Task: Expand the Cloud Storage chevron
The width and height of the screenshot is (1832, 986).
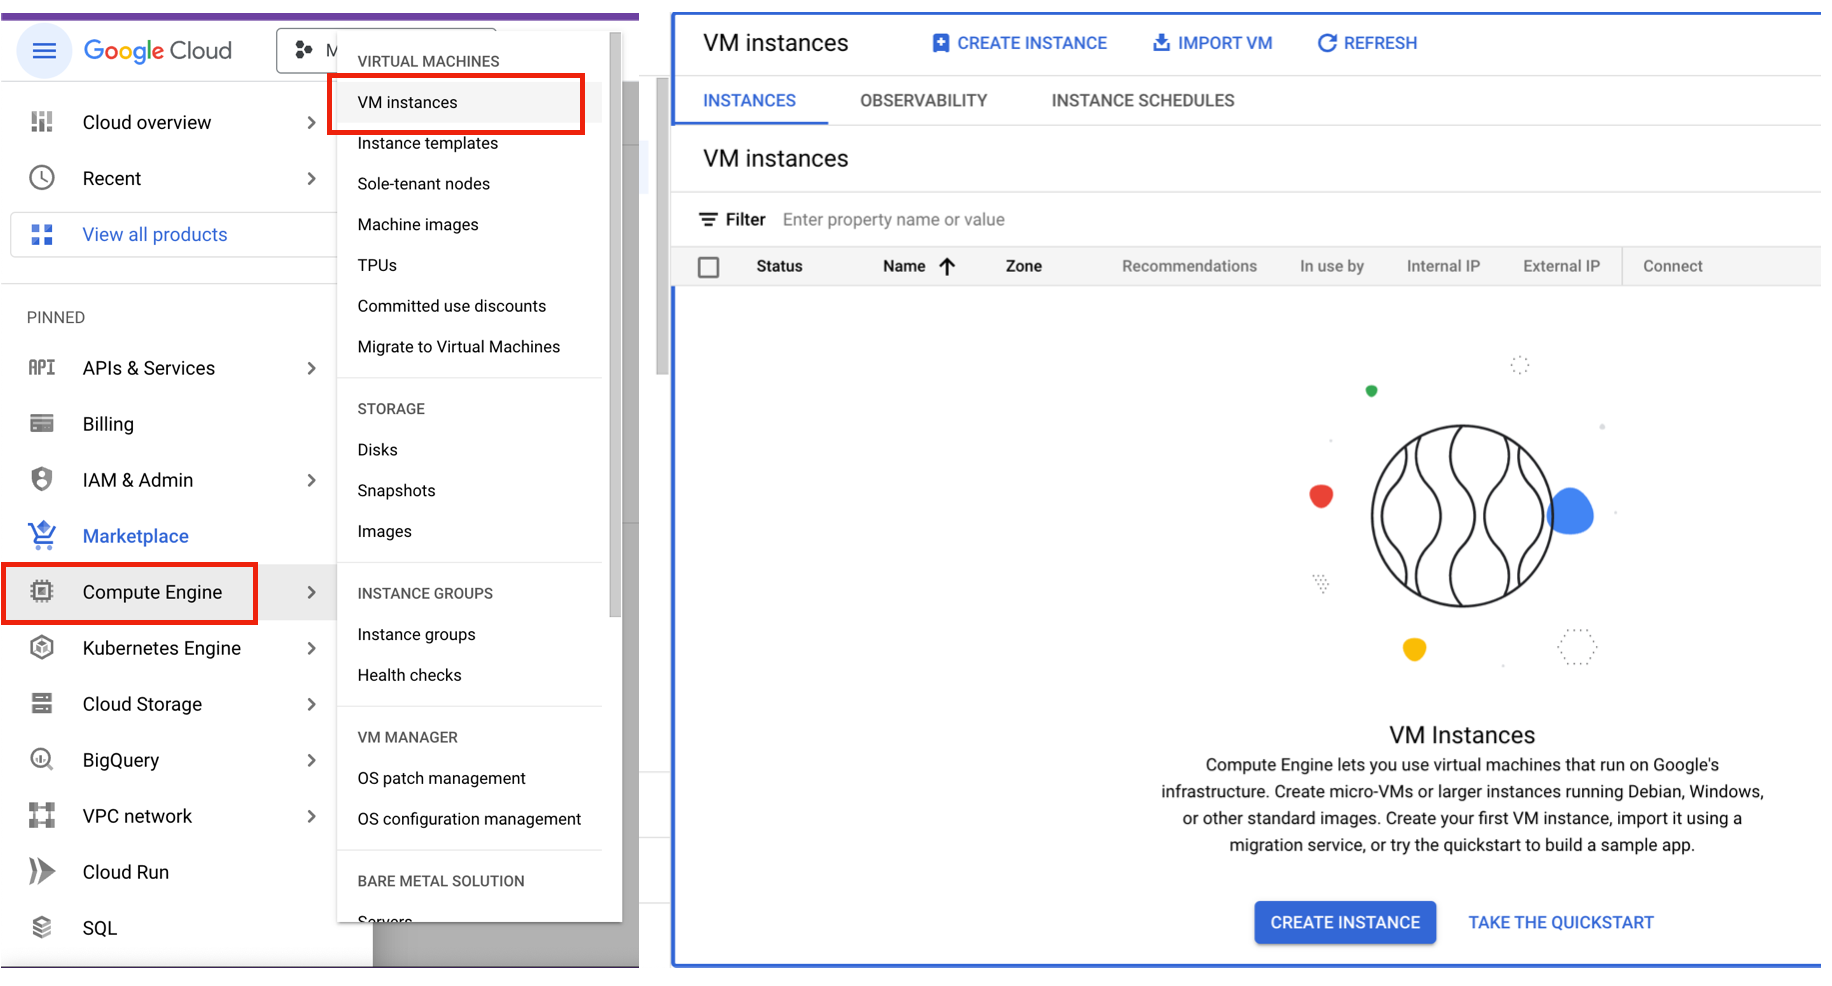Action: coord(311,704)
